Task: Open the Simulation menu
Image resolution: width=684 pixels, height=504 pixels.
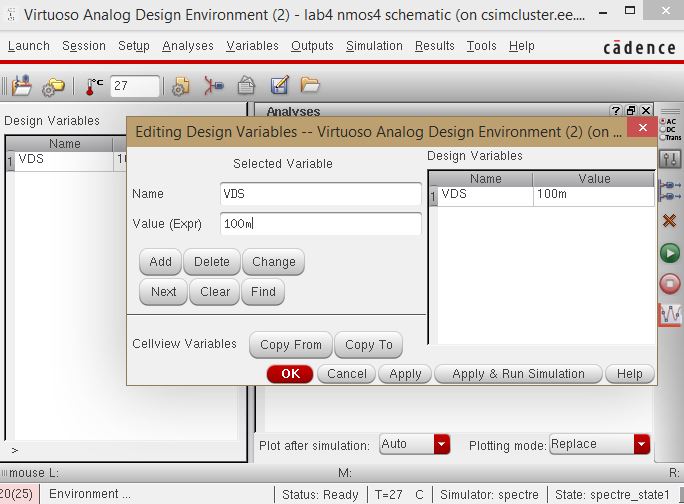Action: click(x=374, y=46)
